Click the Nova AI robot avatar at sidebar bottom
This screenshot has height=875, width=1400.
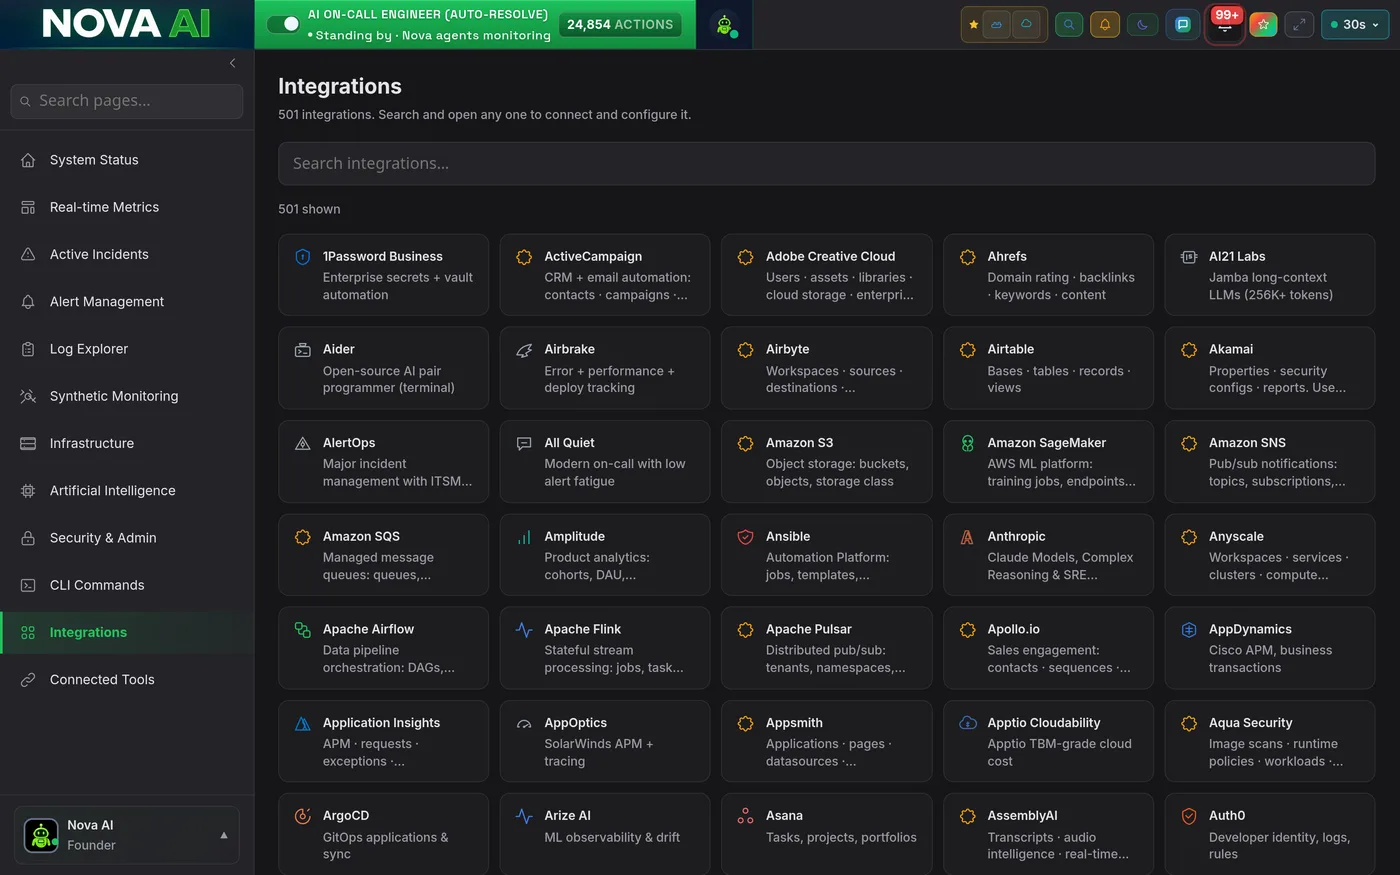click(x=41, y=835)
